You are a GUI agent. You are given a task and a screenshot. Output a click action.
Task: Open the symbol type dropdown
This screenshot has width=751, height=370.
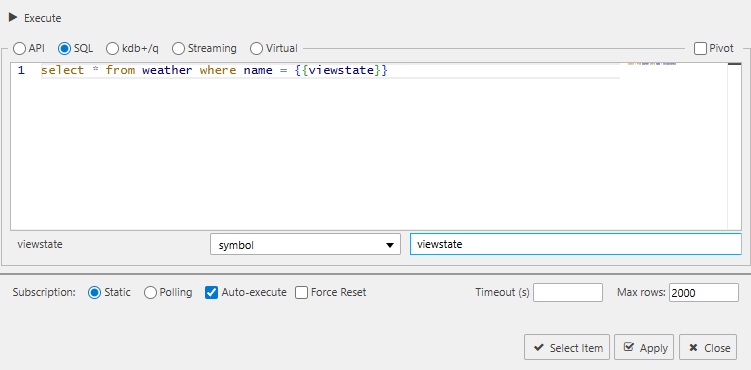click(x=305, y=244)
